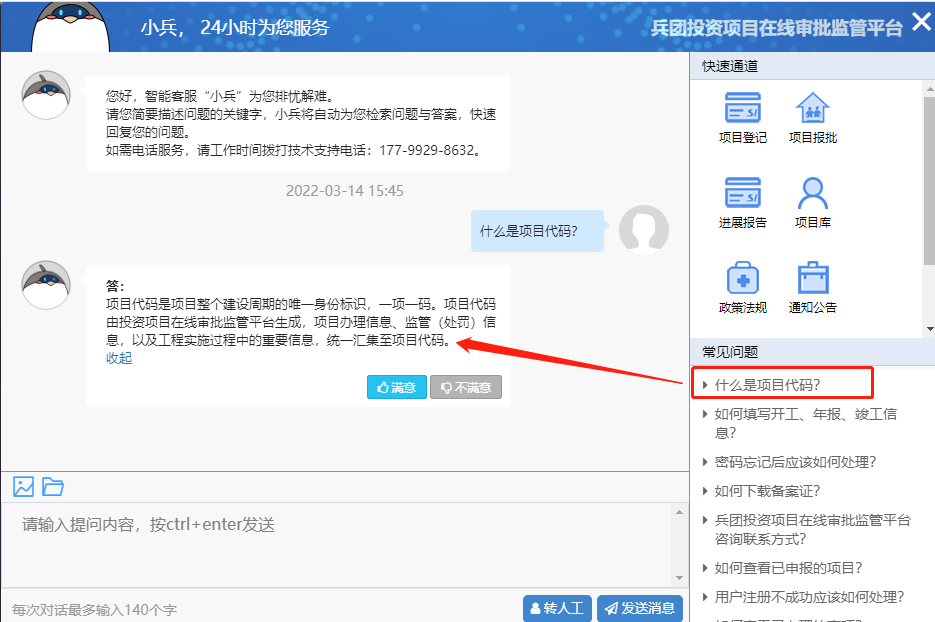This screenshot has width=935, height=622.
Task: Collapse the answer with 收起 link
Action: (x=119, y=358)
